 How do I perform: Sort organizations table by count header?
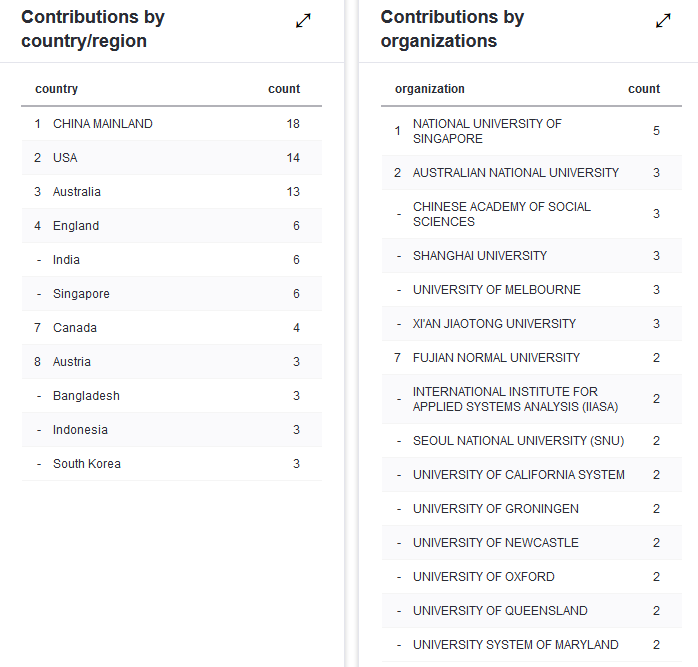644,89
